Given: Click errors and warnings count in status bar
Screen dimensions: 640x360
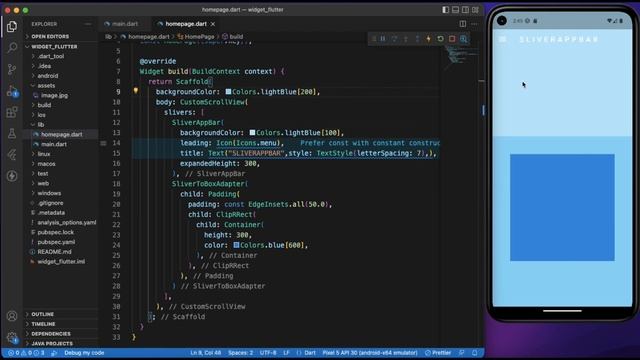Looking at the screenshot, I should pyautogui.click(x=26, y=353).
